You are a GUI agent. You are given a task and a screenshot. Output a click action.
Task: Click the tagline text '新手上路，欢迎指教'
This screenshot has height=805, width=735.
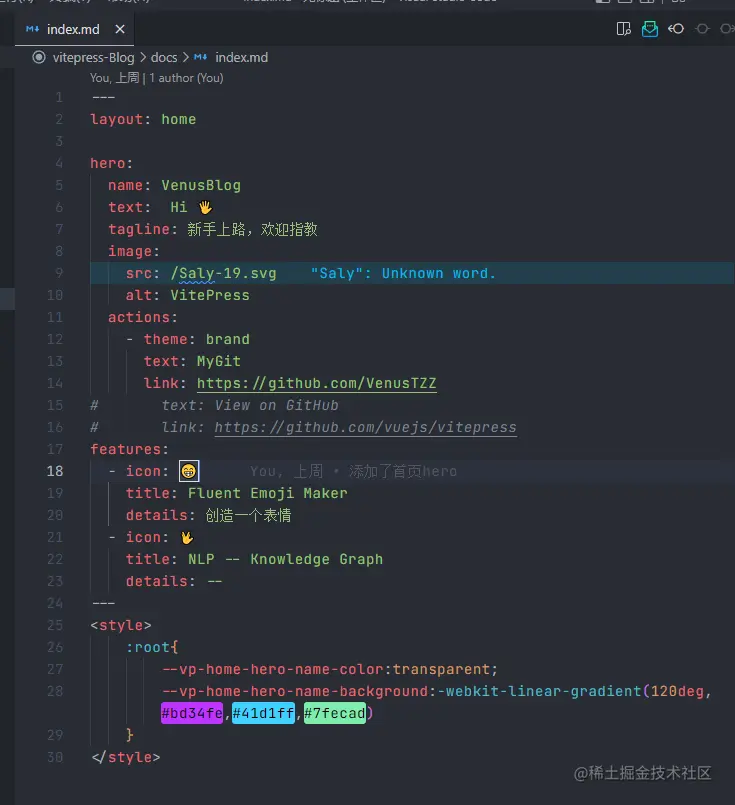pos(253,229)
